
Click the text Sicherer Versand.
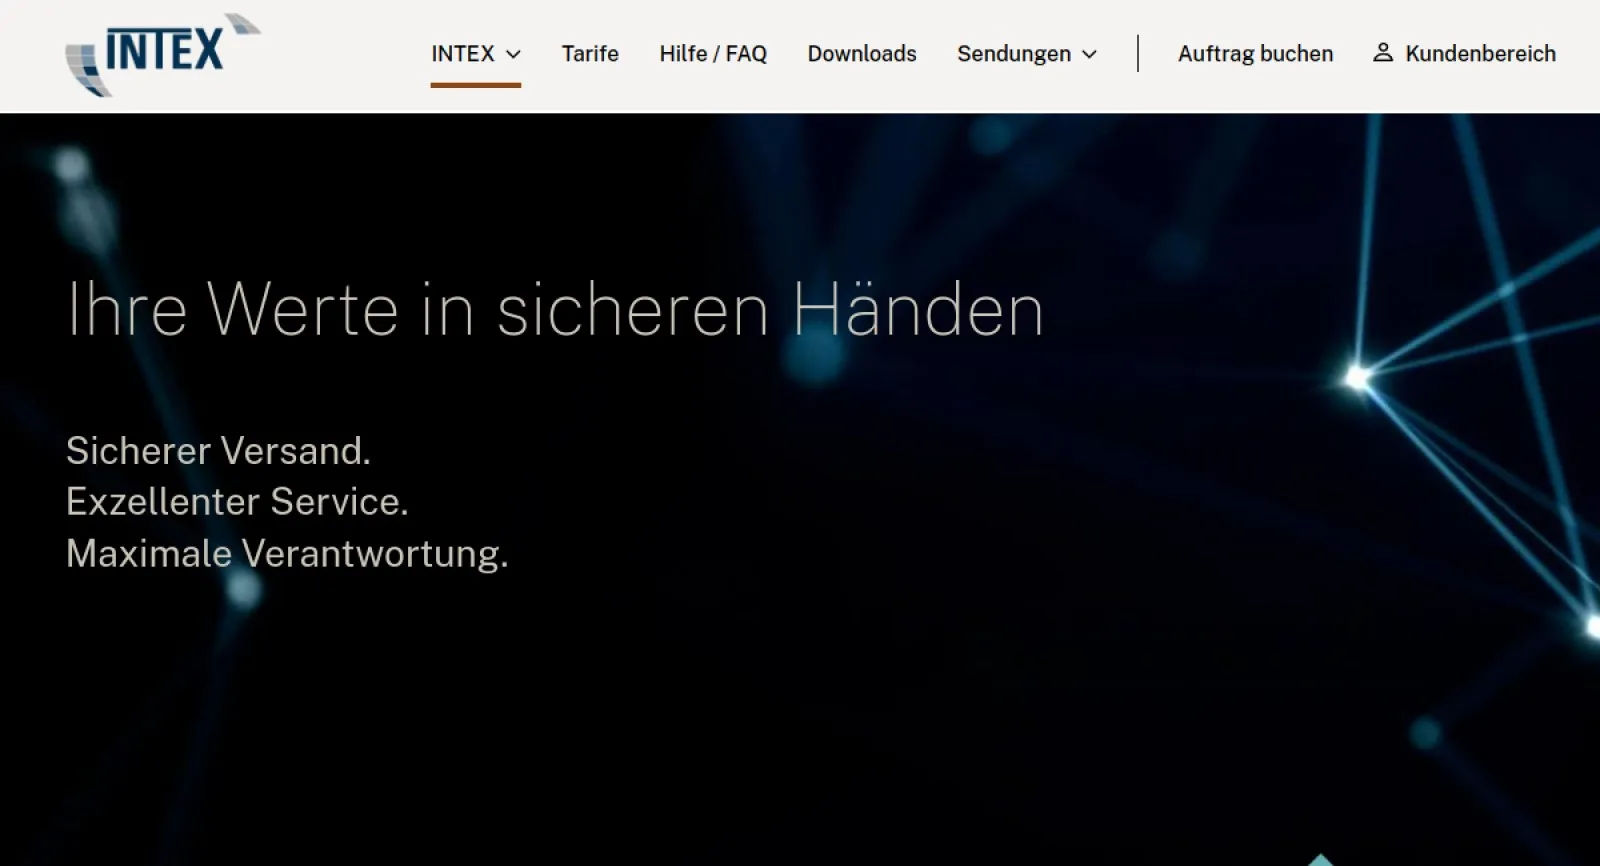[x=218, y=451]
